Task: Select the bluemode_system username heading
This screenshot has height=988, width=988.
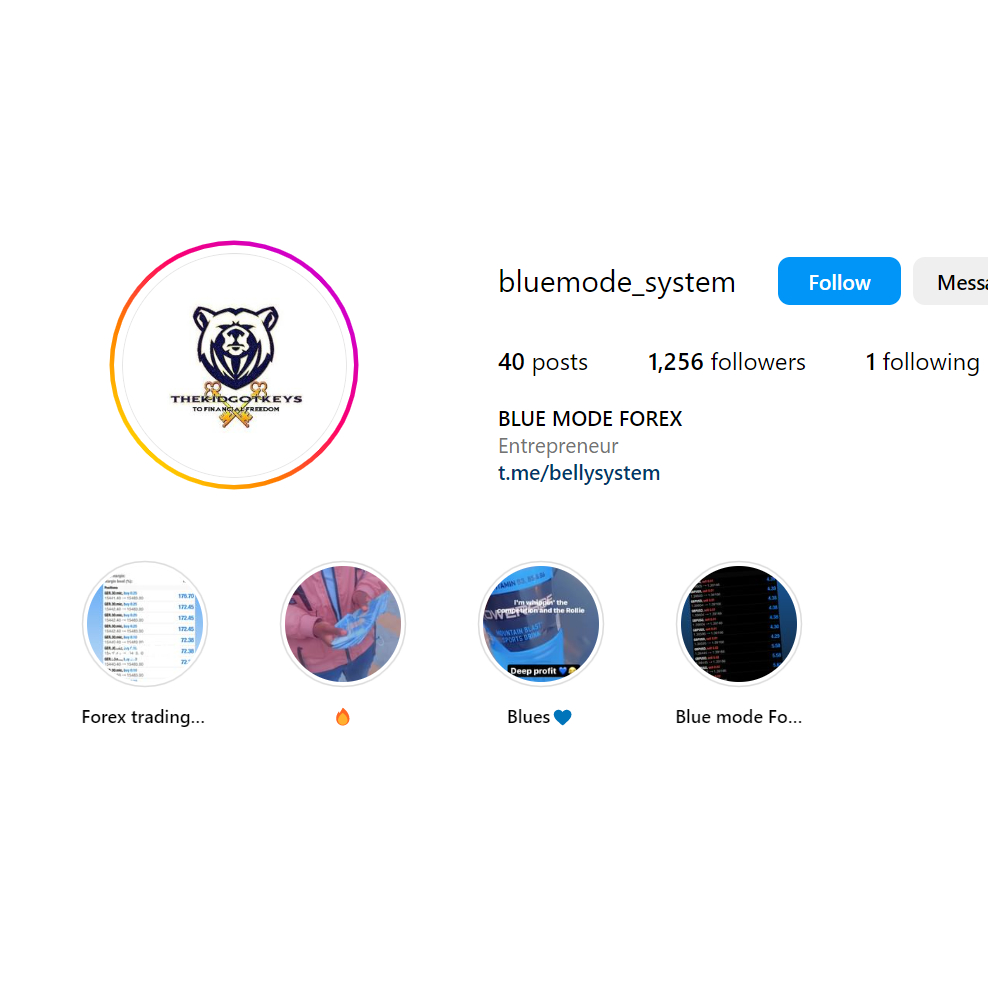Action: tap(617, 282)
